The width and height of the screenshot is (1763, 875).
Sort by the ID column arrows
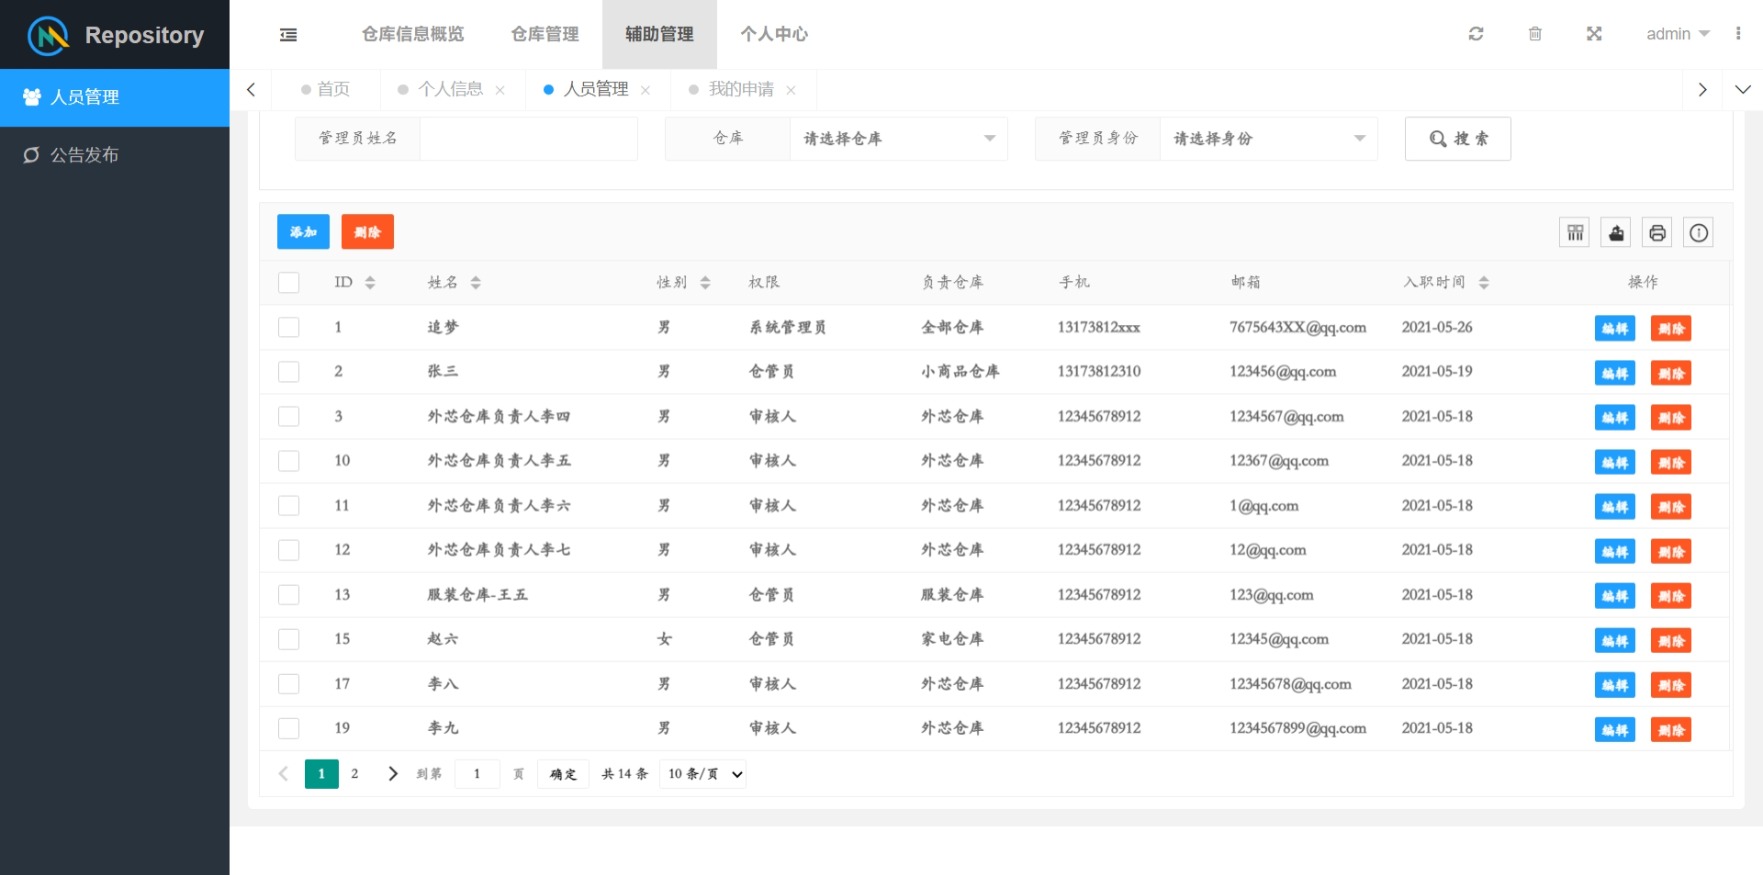370,283
